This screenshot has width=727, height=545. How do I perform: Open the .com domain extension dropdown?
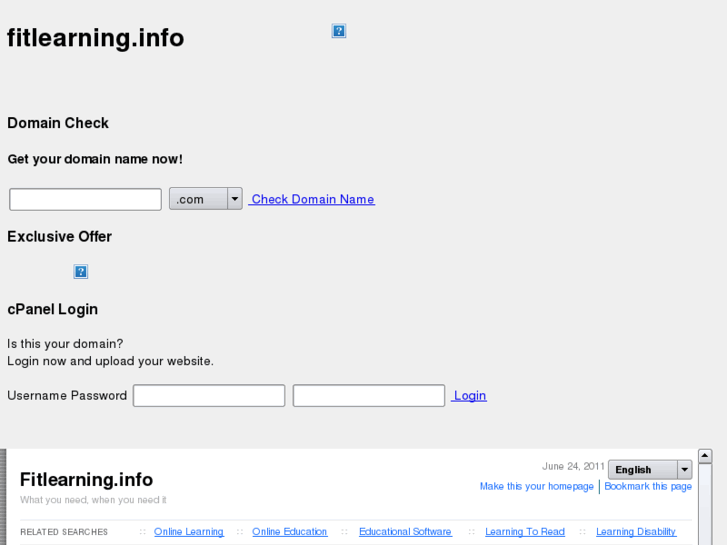coord(205,199)
